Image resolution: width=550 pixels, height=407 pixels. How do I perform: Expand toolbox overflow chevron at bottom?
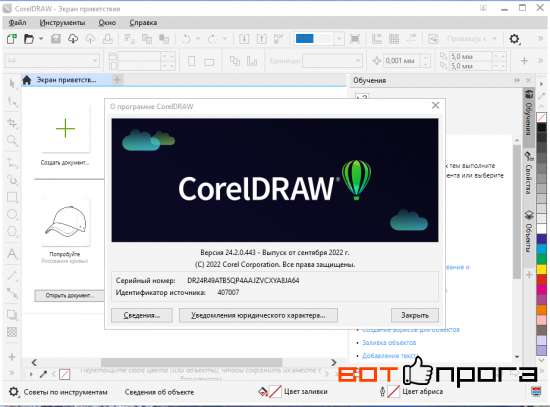click(x=12, y=373)
